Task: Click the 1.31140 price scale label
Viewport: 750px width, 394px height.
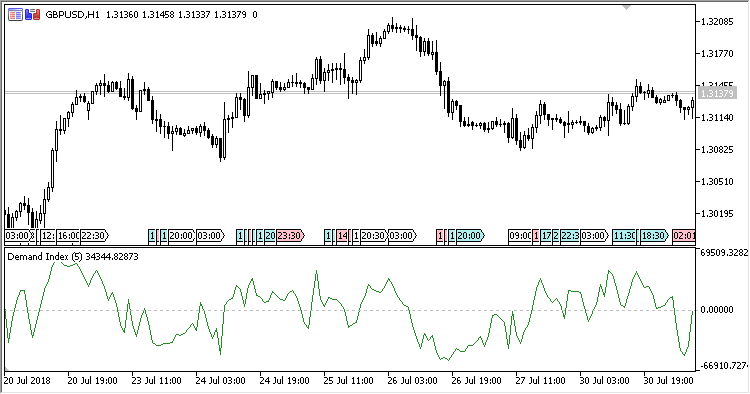Action: [717, 118]
